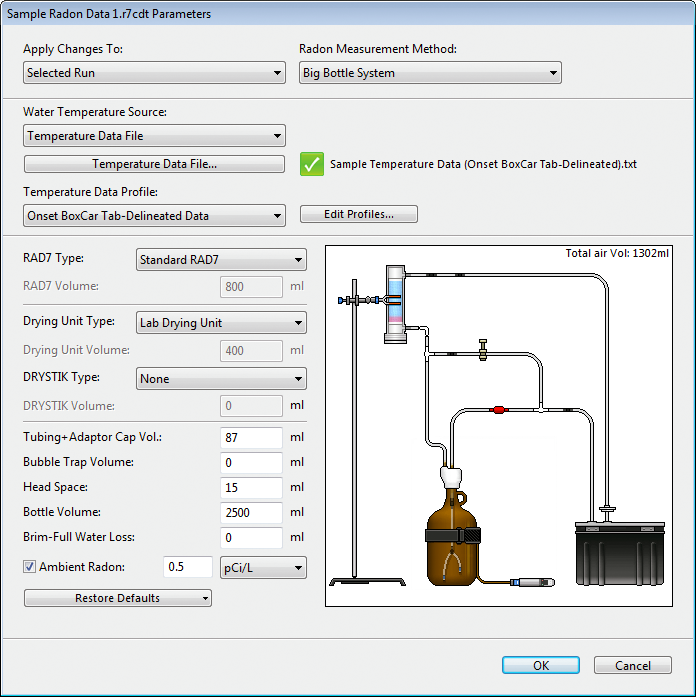Image resolution: width=696 pixels, height=697 pixels.
Task: Click the Drying Unit Volume field
Action: 251,351
